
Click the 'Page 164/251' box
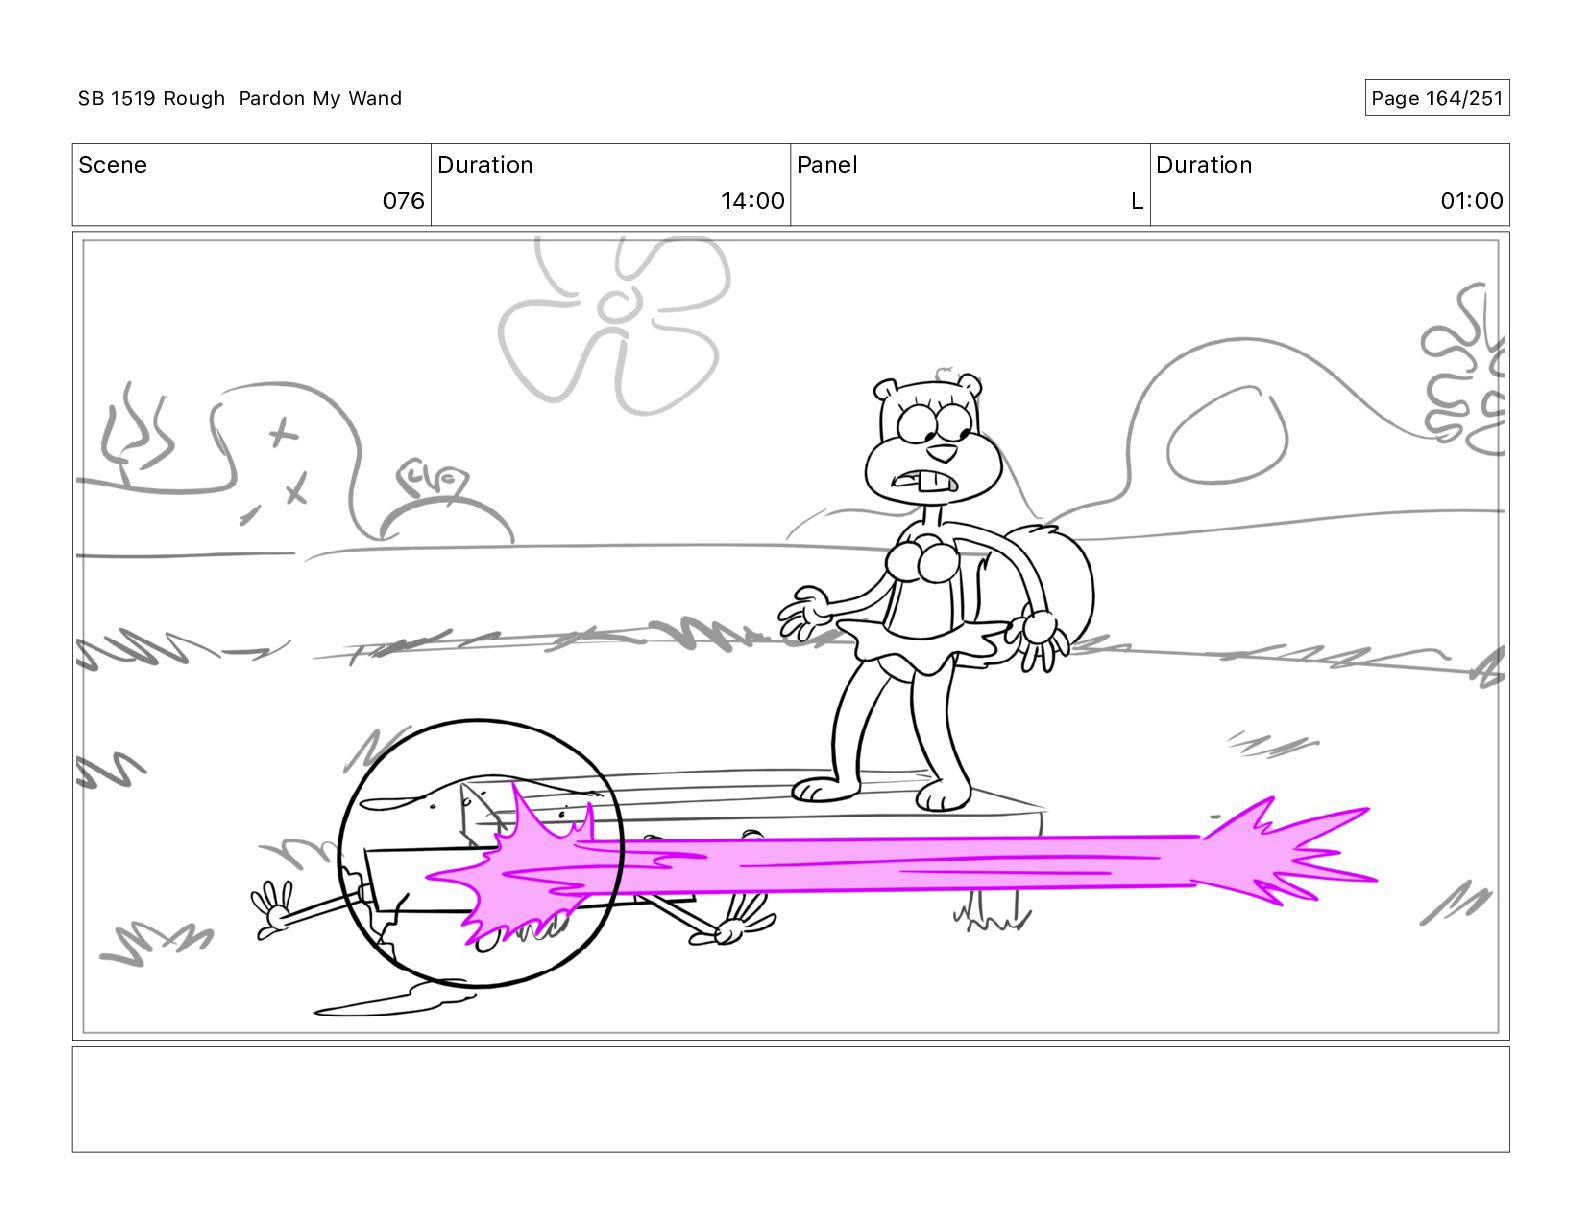[1437, 98]
